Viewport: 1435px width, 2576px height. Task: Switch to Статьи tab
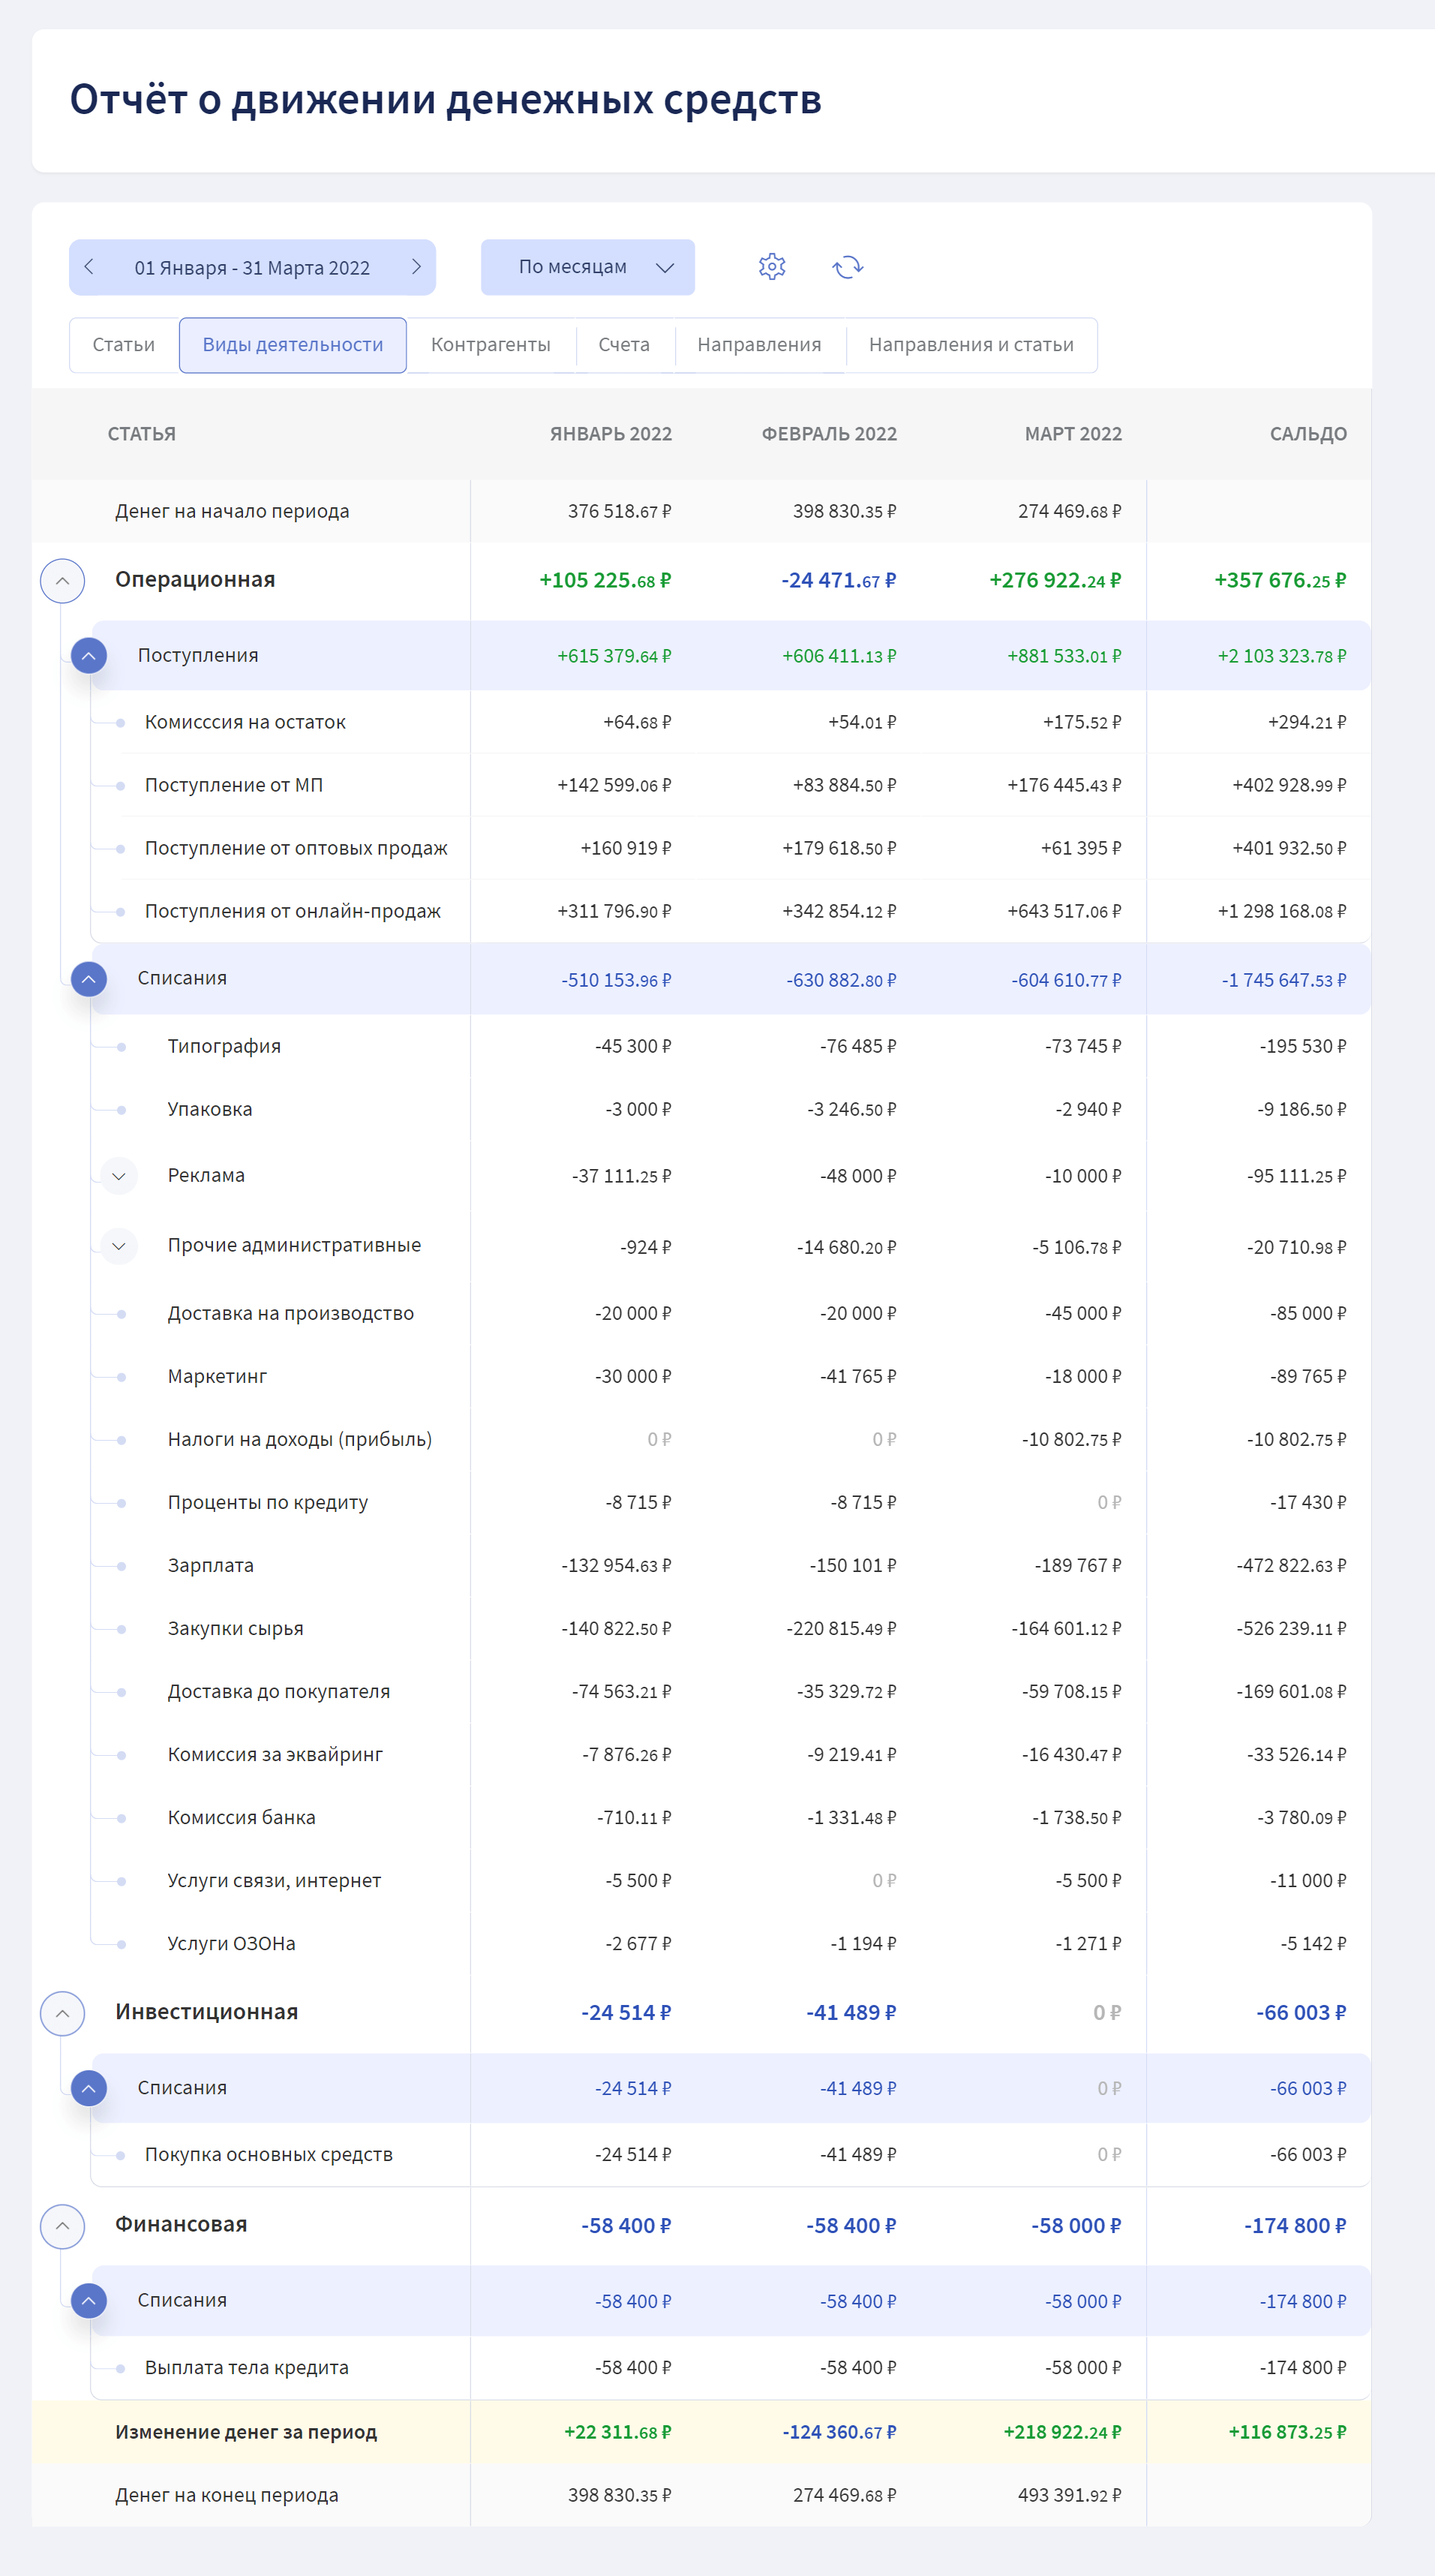[x=124, y=345]
